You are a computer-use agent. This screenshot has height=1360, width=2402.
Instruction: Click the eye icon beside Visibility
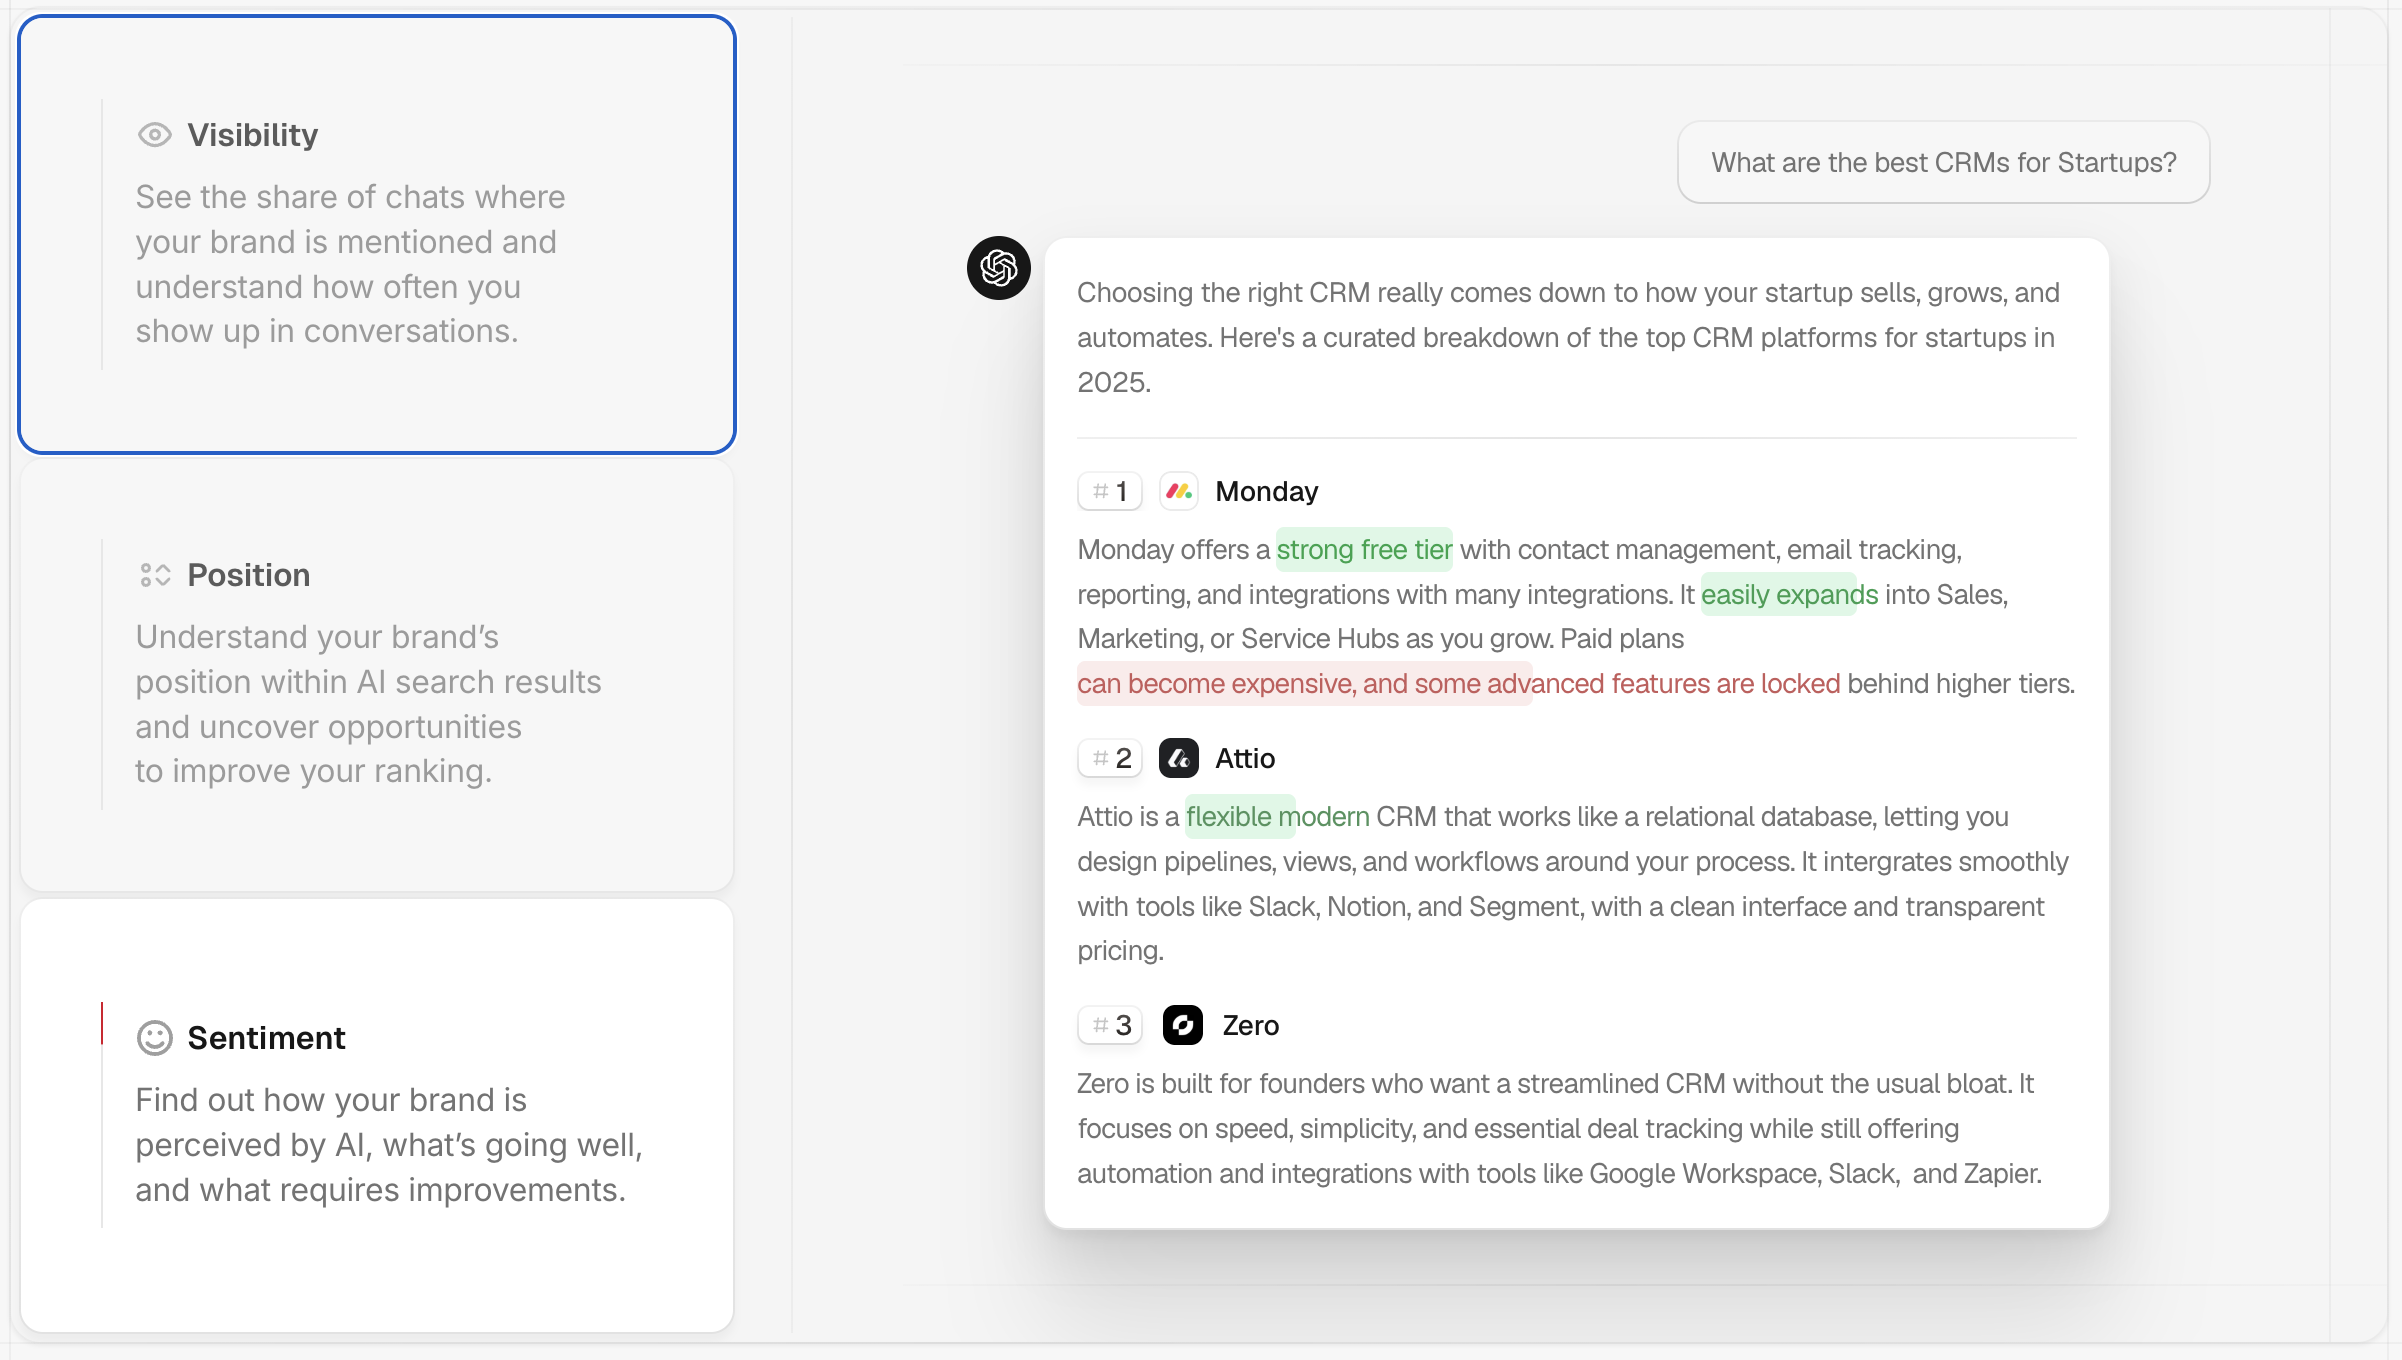pos(155,135)
